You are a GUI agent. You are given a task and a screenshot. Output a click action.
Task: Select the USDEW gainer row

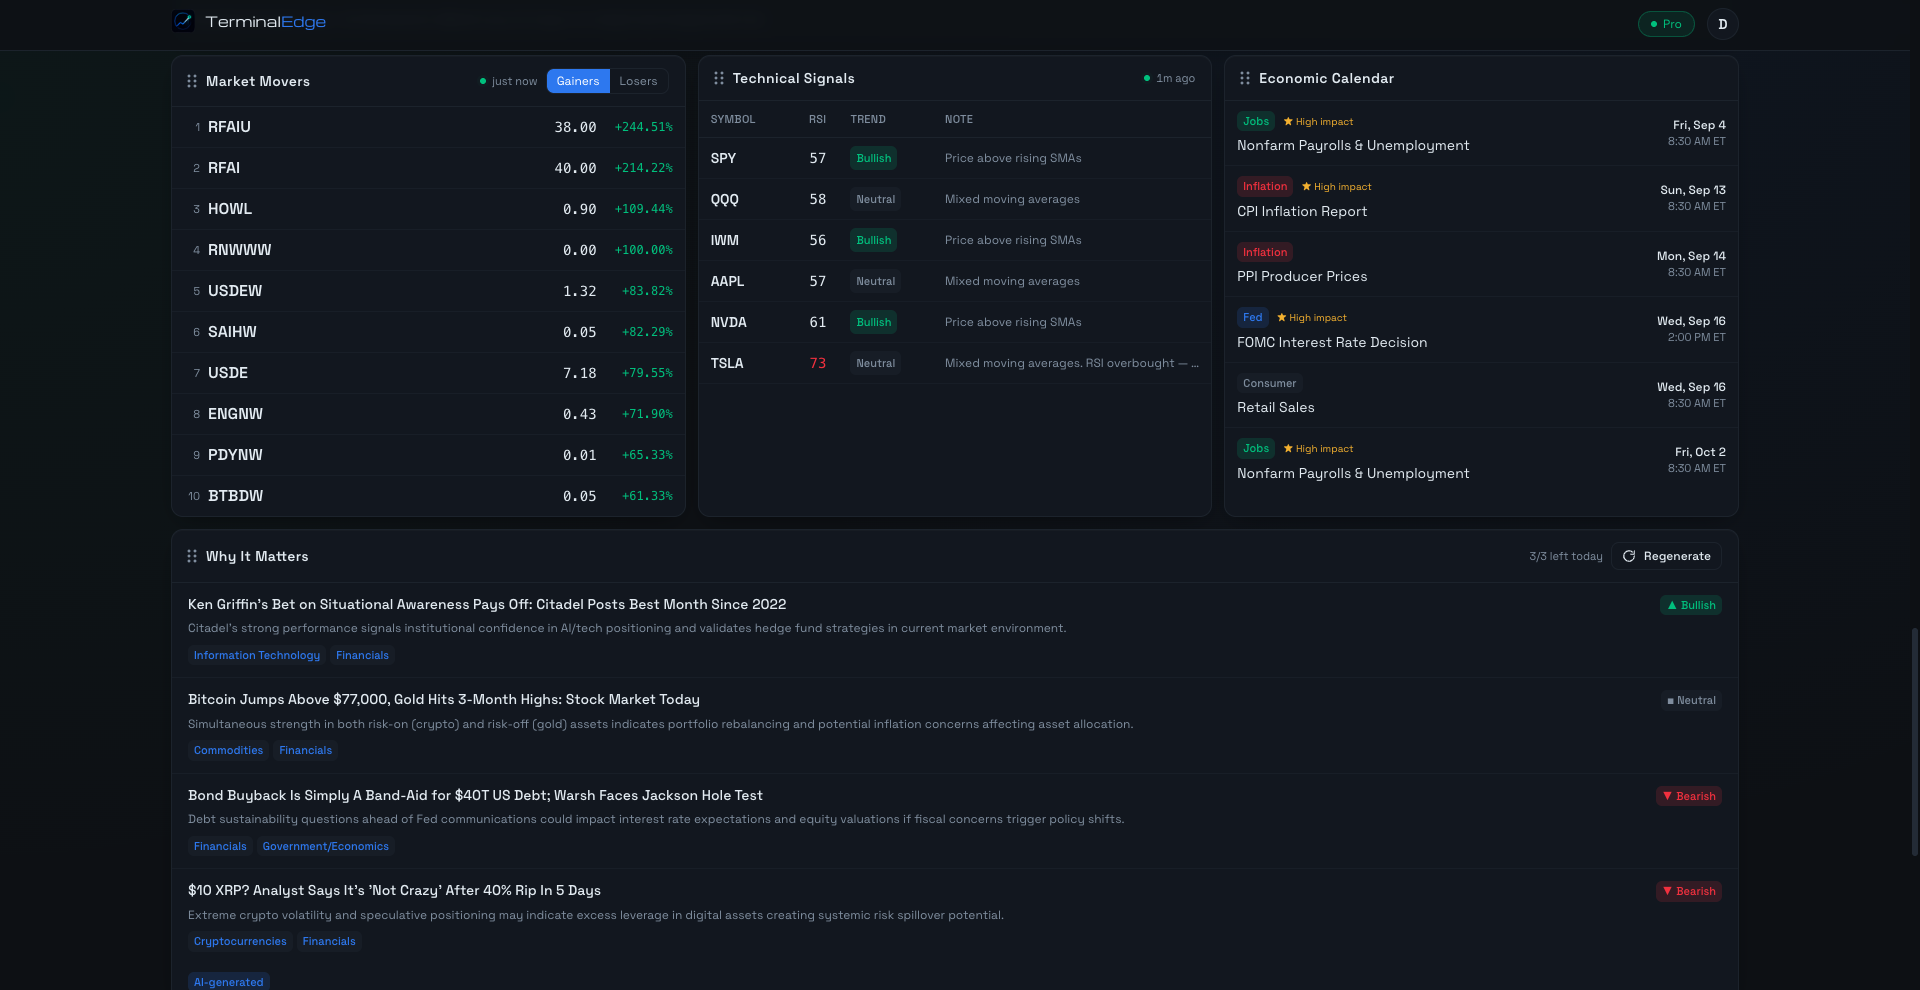point(429,291)
